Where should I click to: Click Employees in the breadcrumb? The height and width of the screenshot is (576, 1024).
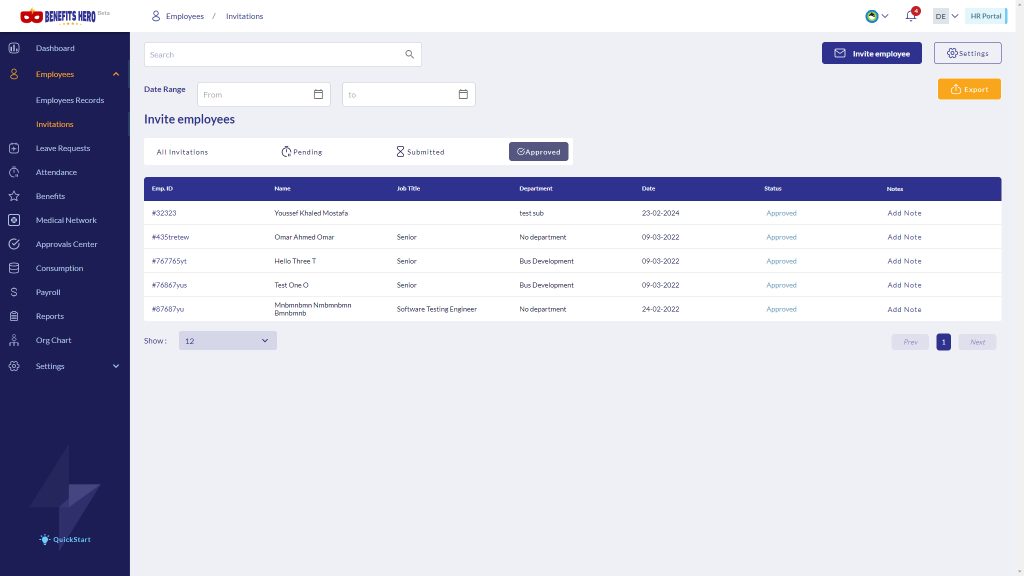tap(185, 16)
